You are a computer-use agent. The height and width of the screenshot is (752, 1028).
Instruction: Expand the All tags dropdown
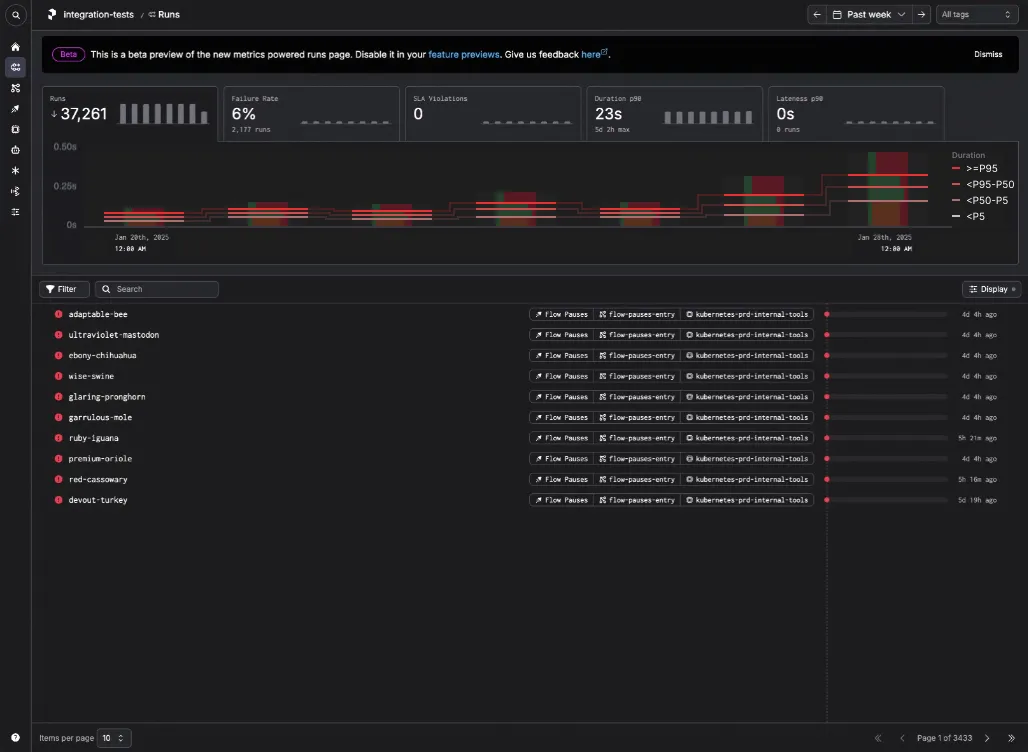tap(977, 14)
